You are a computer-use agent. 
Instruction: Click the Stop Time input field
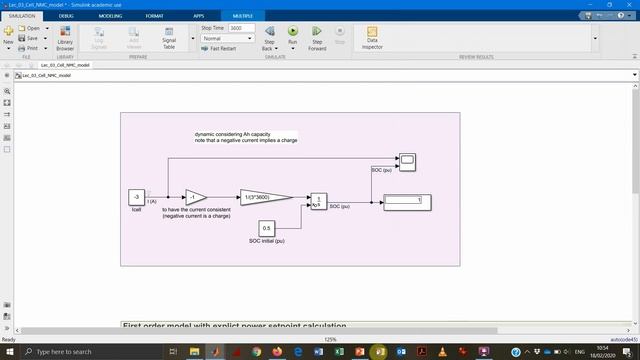tap(242, 28)
